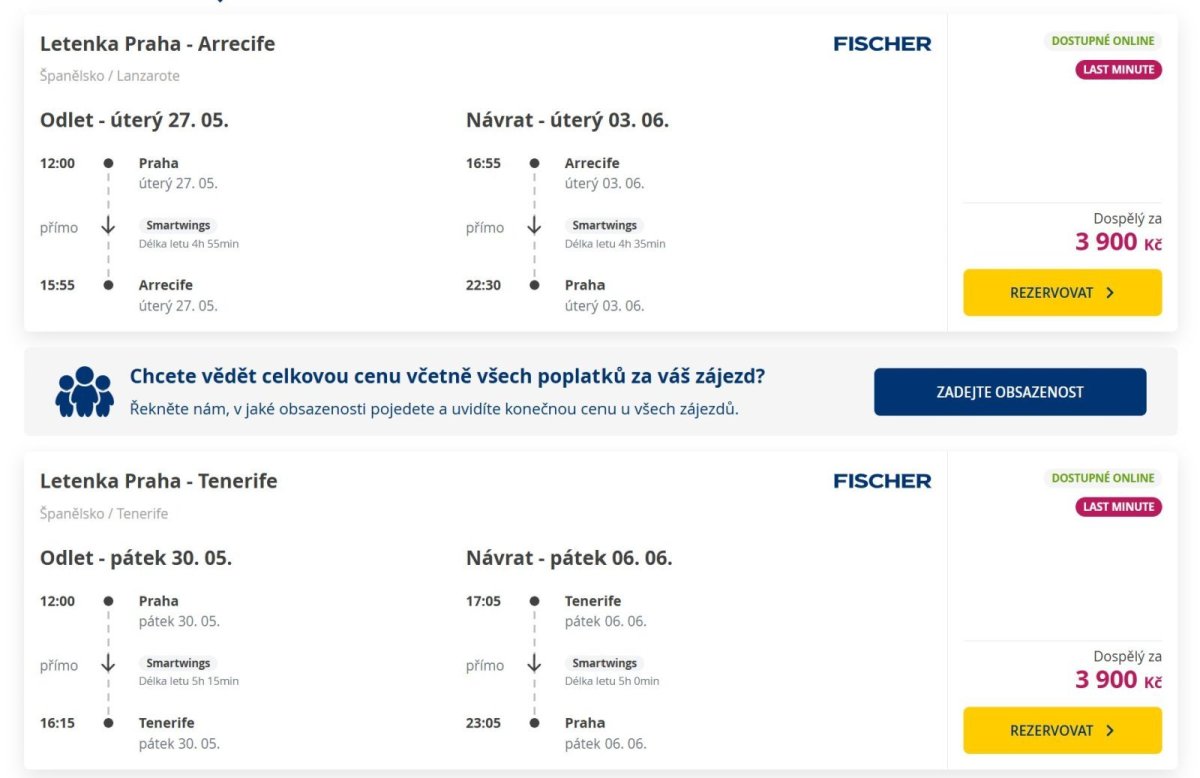Click the Dostupné online badge on Arrecife offer
This screenshot has width=1200, height=778.
1102,41
